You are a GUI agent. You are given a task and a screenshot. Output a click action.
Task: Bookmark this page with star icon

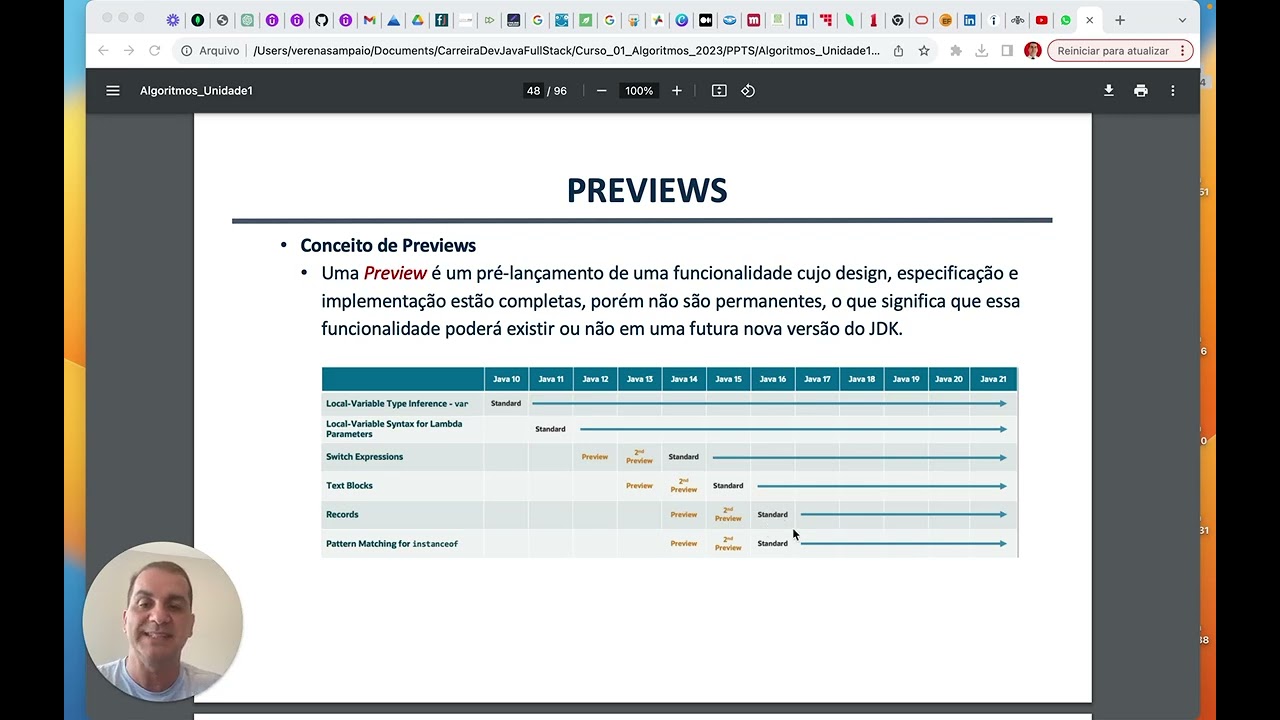pos(924,50)
